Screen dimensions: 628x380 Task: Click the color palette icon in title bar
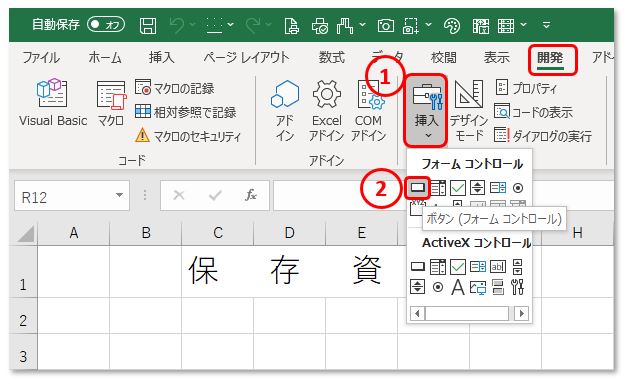click(452, 26)
